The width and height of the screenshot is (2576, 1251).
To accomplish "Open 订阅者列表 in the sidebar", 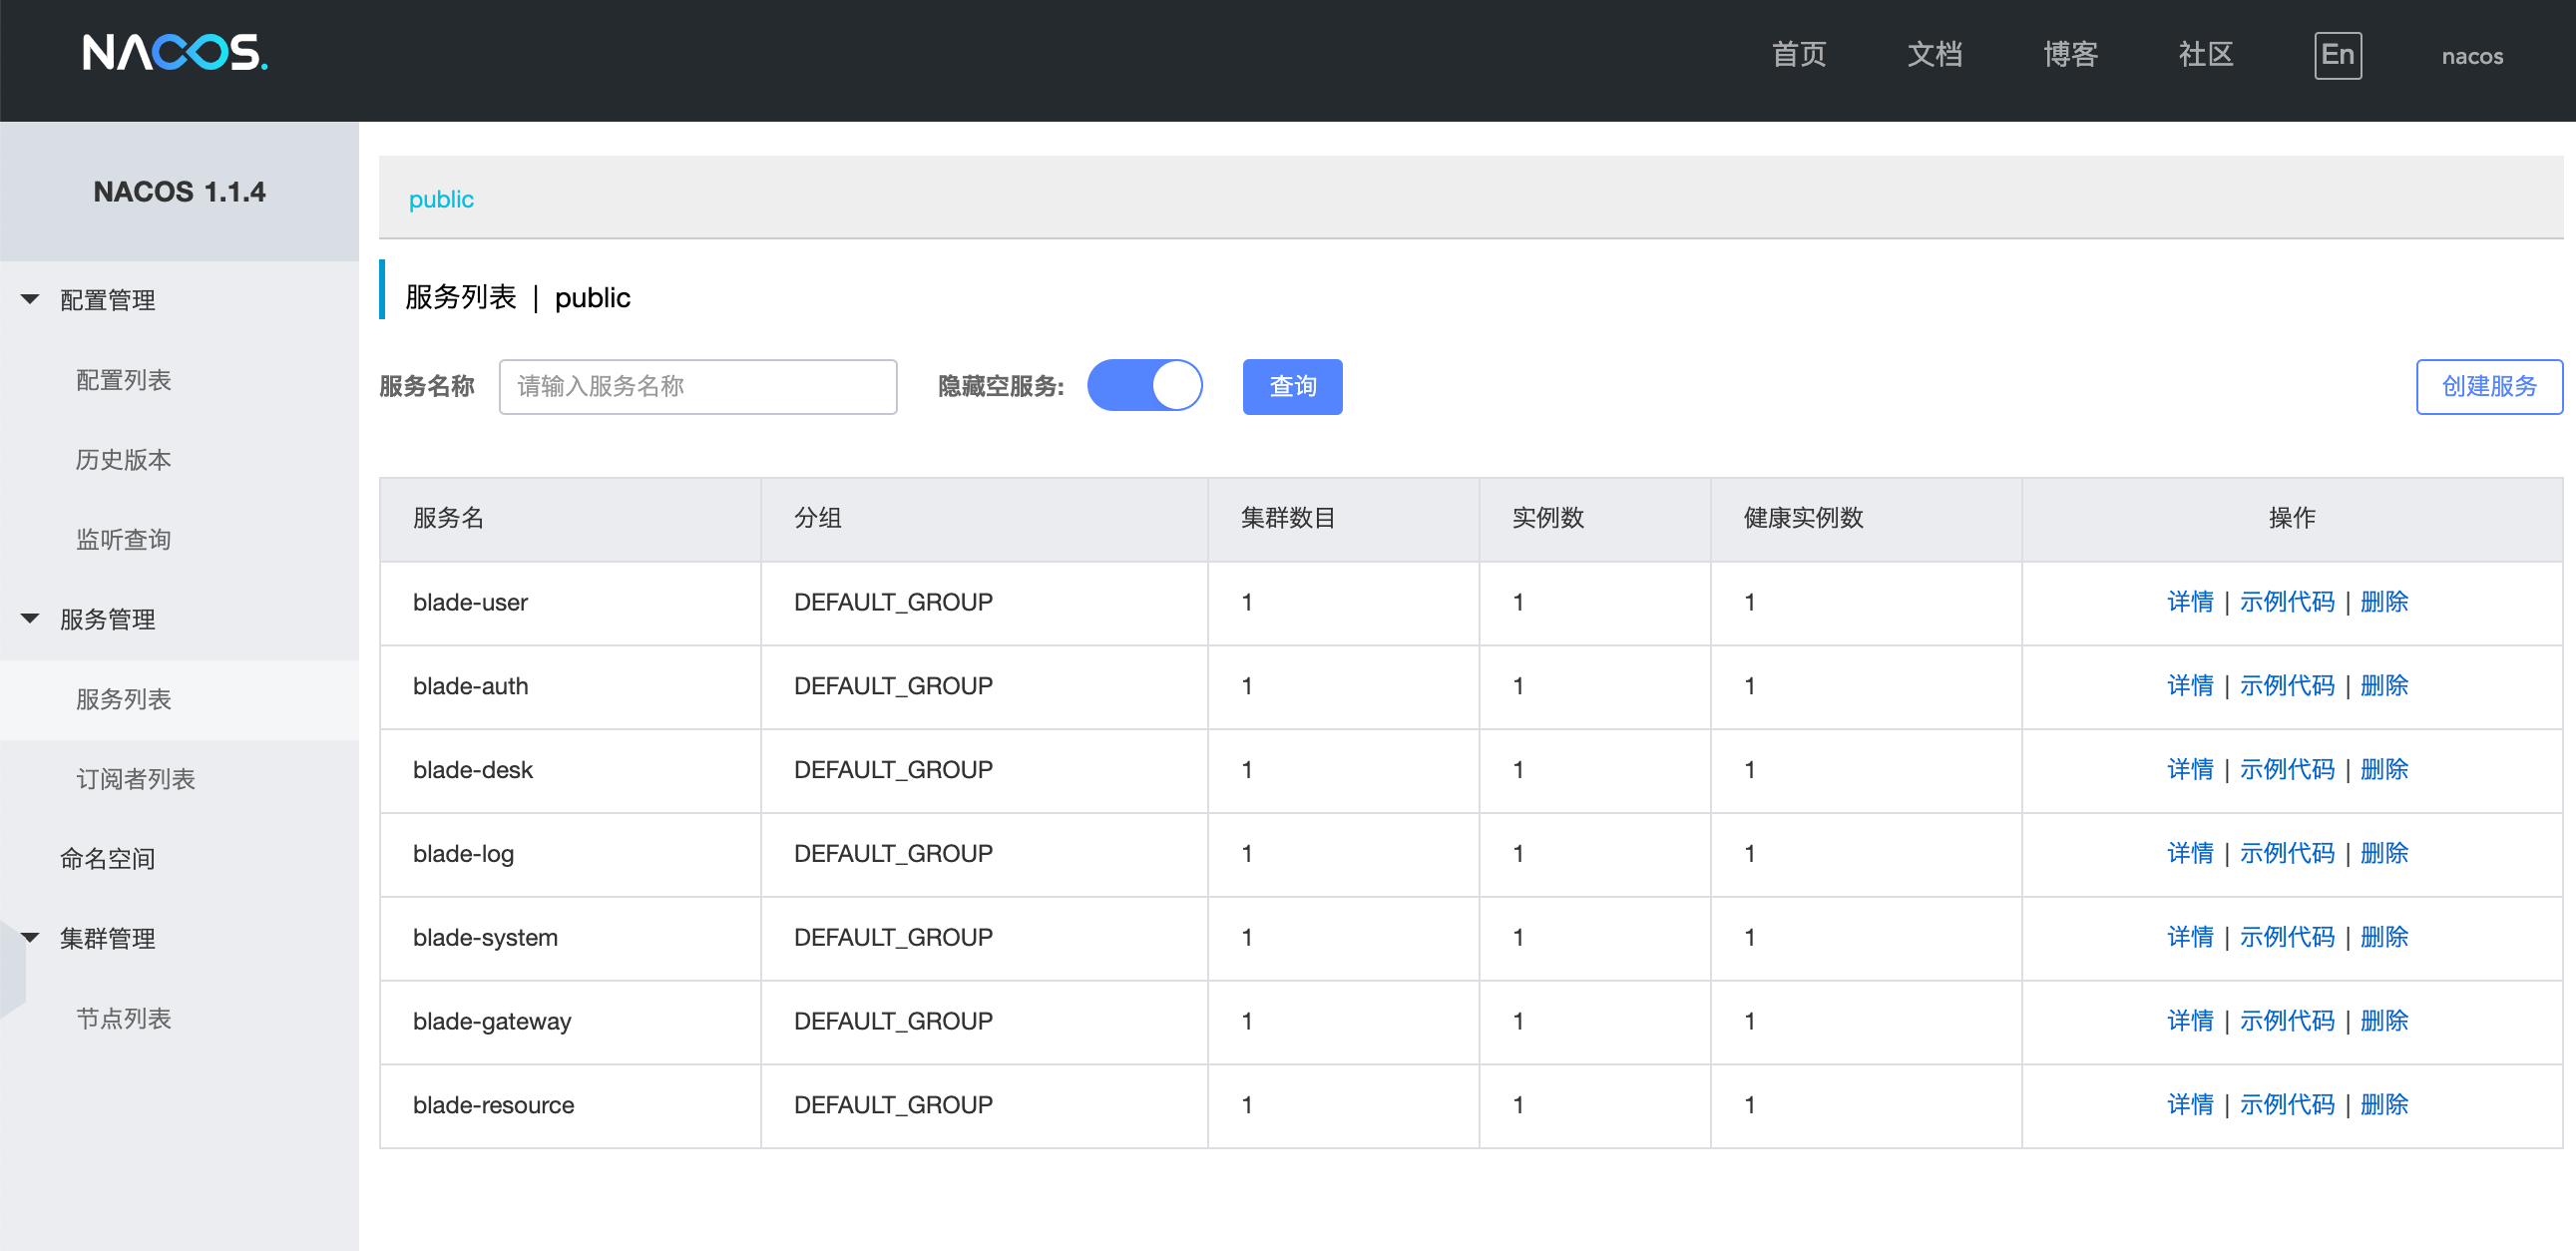I will pyautogui.click(x=135, y=779).
